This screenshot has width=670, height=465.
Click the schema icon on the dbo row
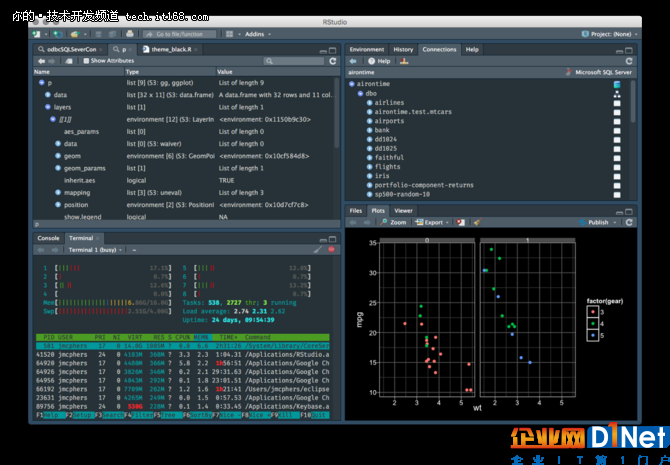(x=617, y=94)
